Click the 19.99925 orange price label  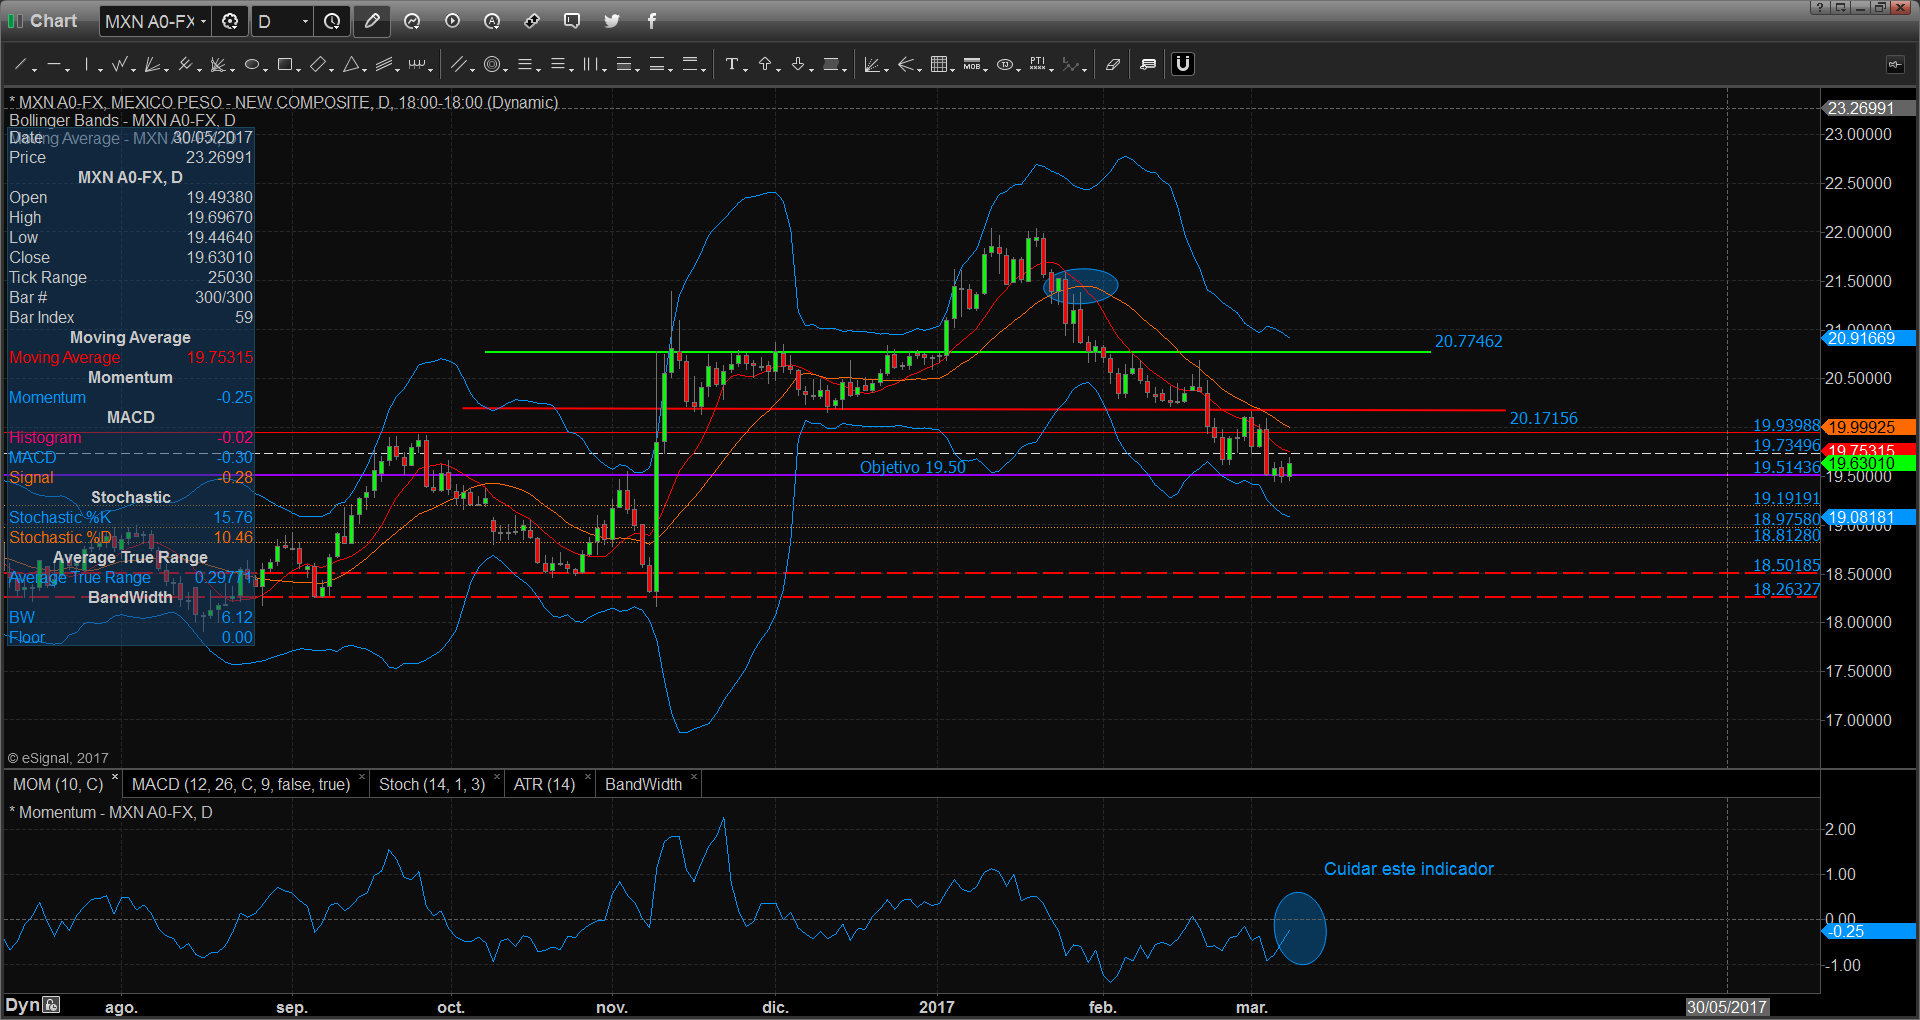click(x=1868, y=427)
